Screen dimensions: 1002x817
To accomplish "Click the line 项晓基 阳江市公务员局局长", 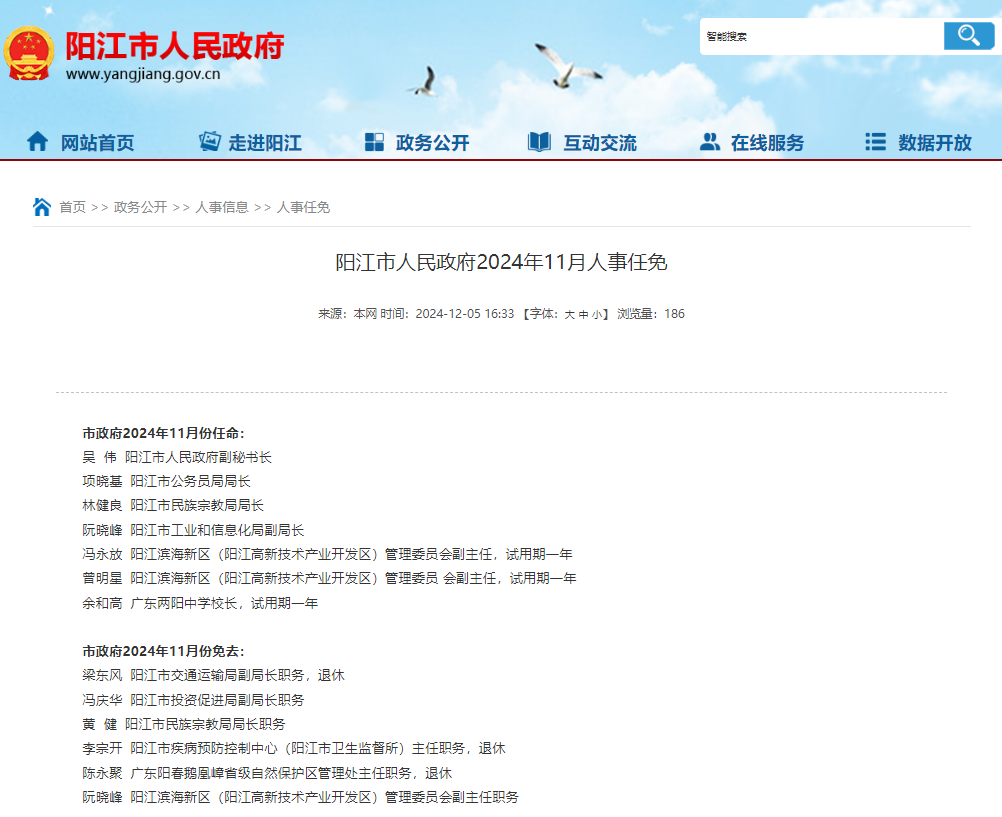I will point(166,481).
